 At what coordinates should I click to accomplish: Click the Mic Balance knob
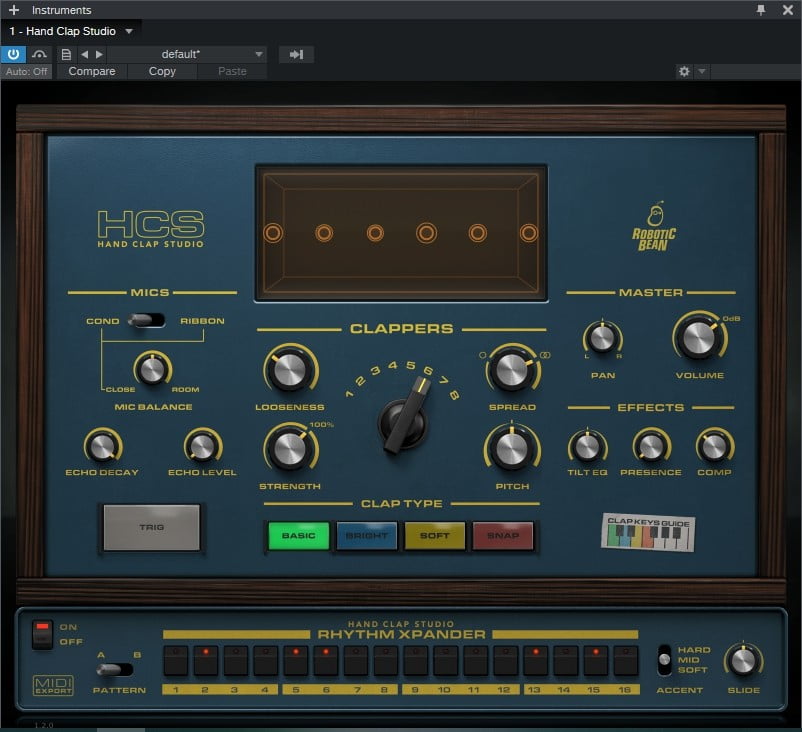point(152,369)
